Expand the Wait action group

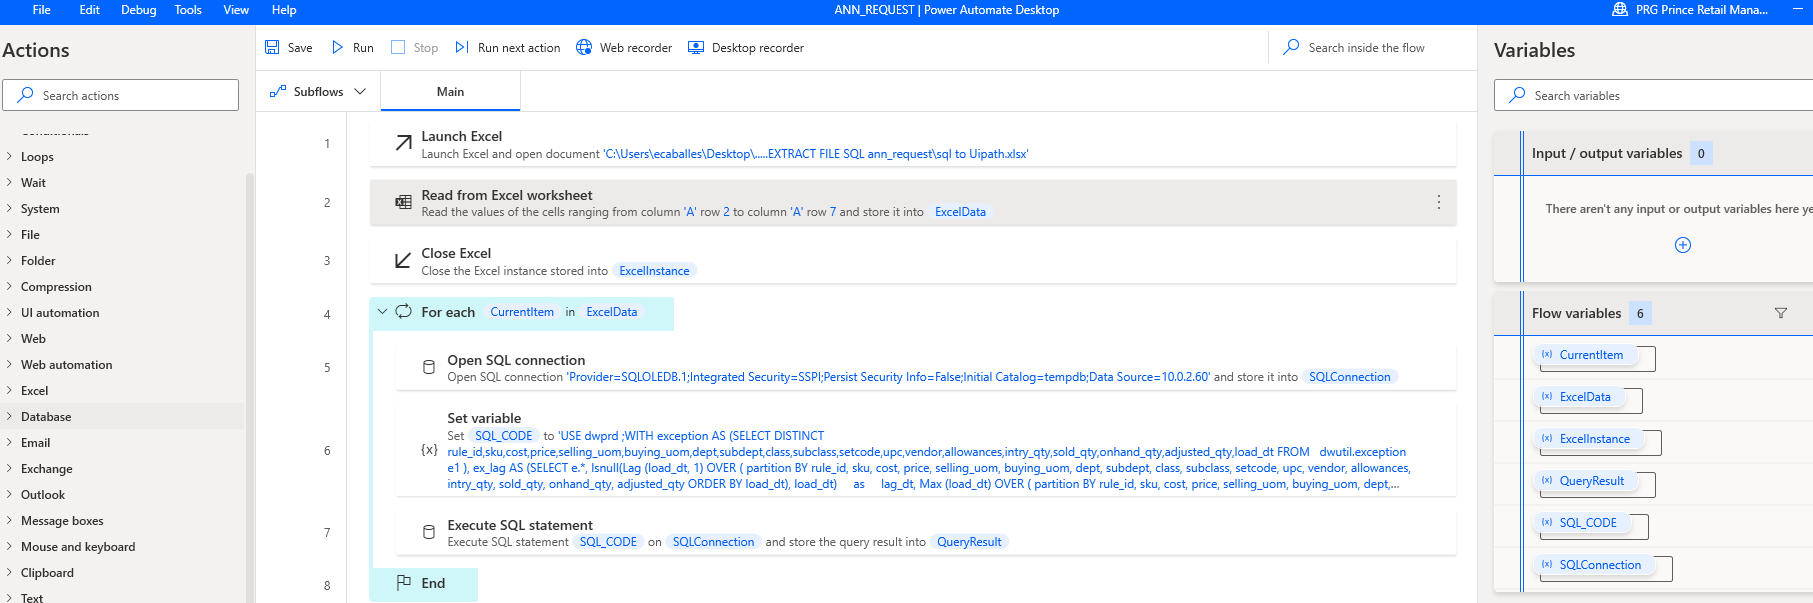[9, 182]
